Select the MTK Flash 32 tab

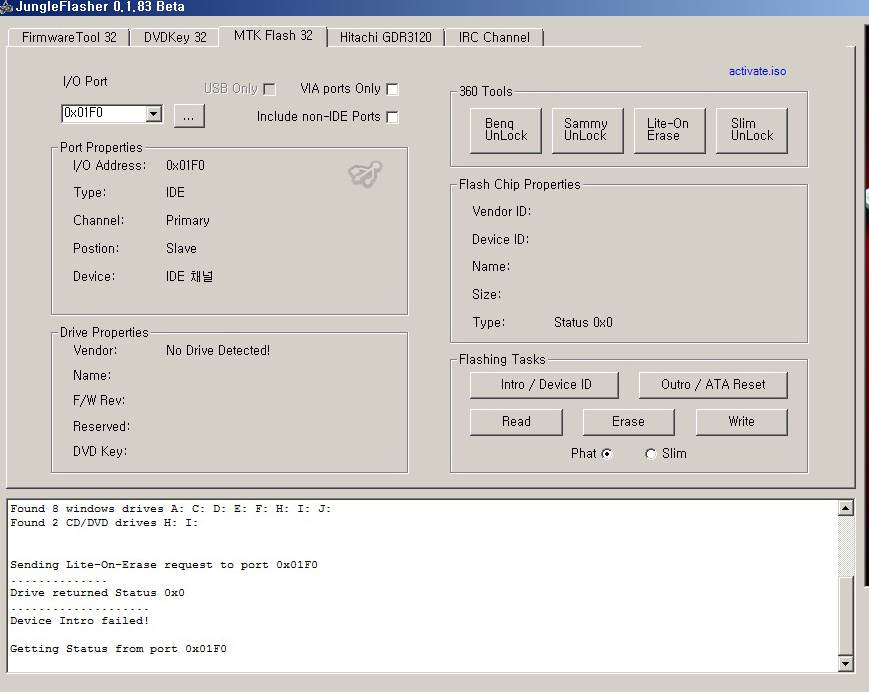click(x=273, y=35)
